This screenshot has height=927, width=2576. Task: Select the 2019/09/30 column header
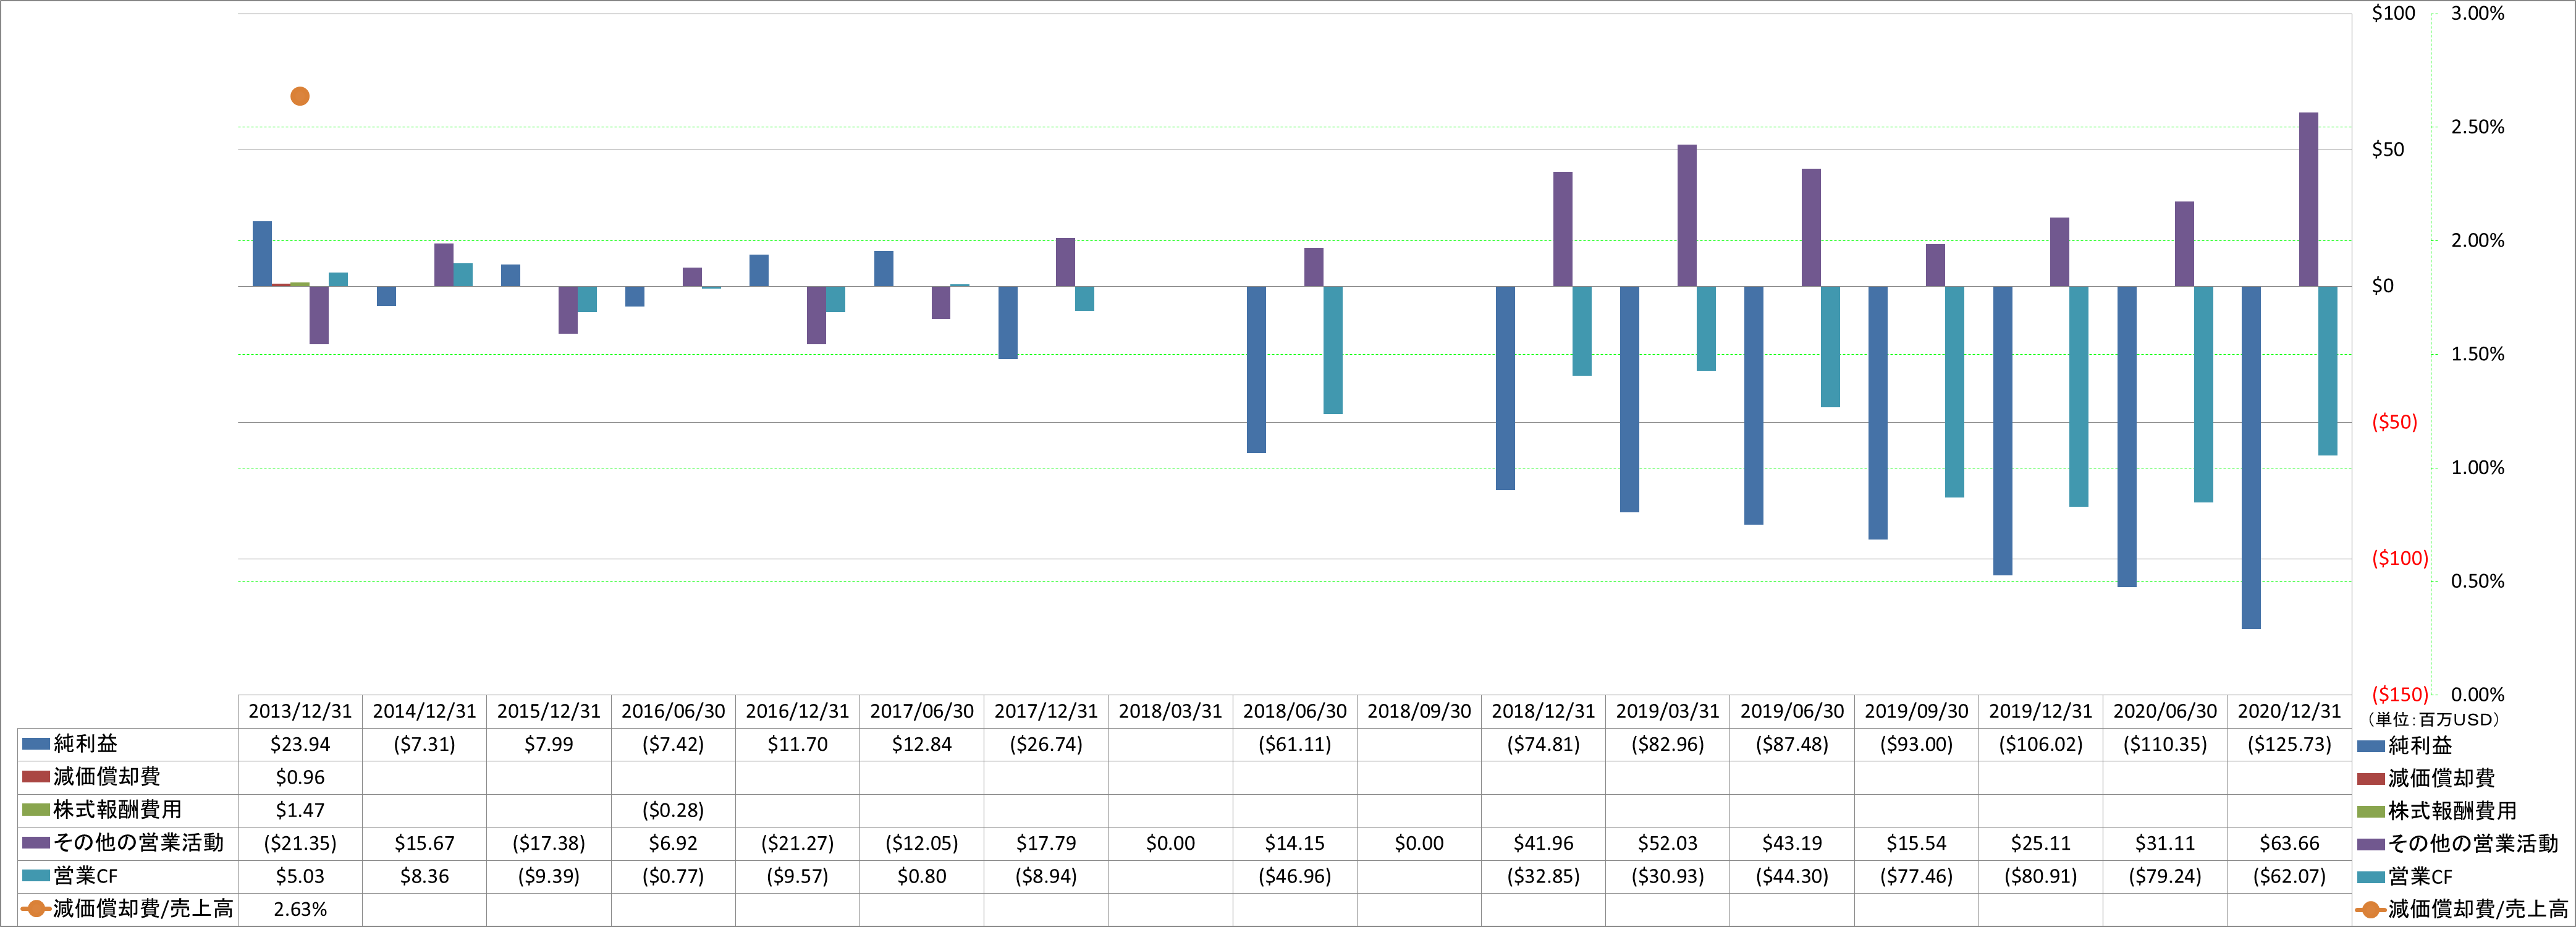(x=1916, y=711)
